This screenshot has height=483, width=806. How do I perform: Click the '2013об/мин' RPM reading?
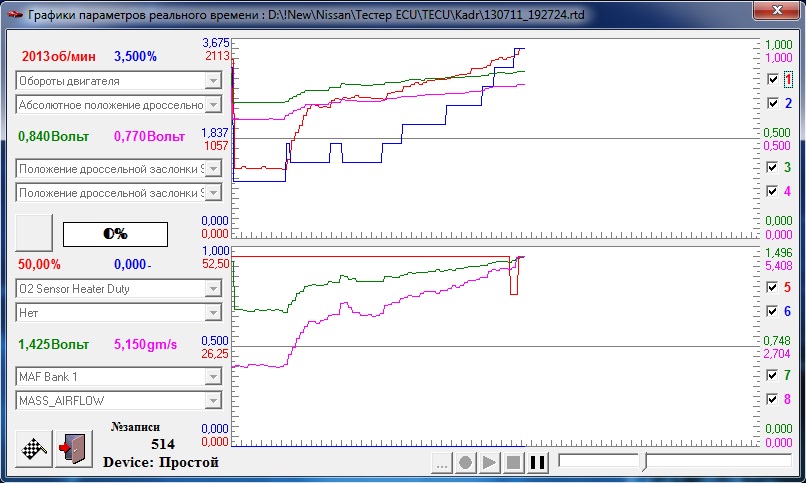[x=59, y=57]
